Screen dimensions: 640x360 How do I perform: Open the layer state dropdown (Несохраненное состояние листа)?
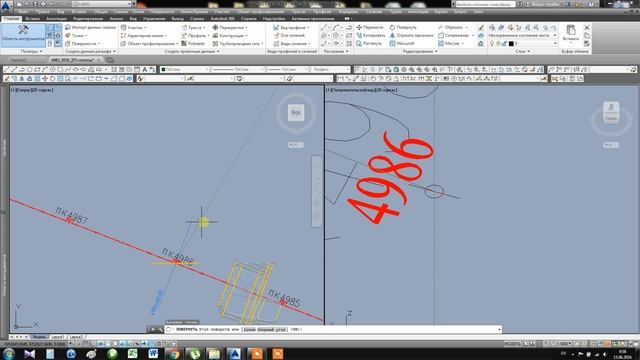[x=522, y=36]
